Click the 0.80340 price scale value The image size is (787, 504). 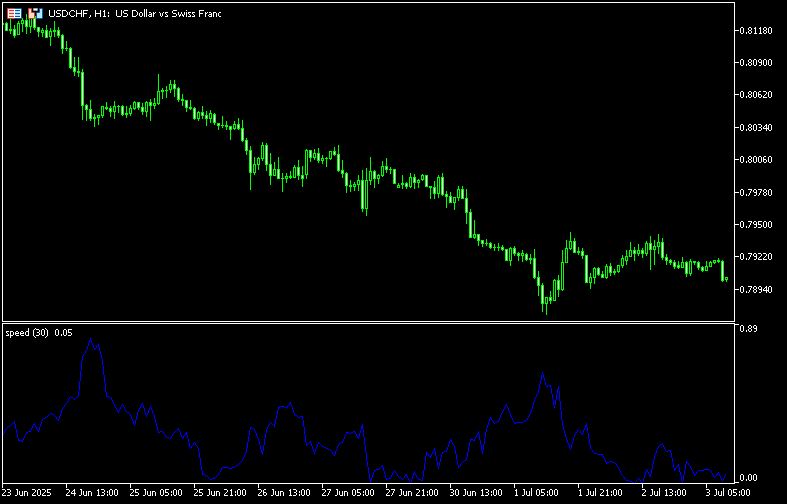click(756, 128)
